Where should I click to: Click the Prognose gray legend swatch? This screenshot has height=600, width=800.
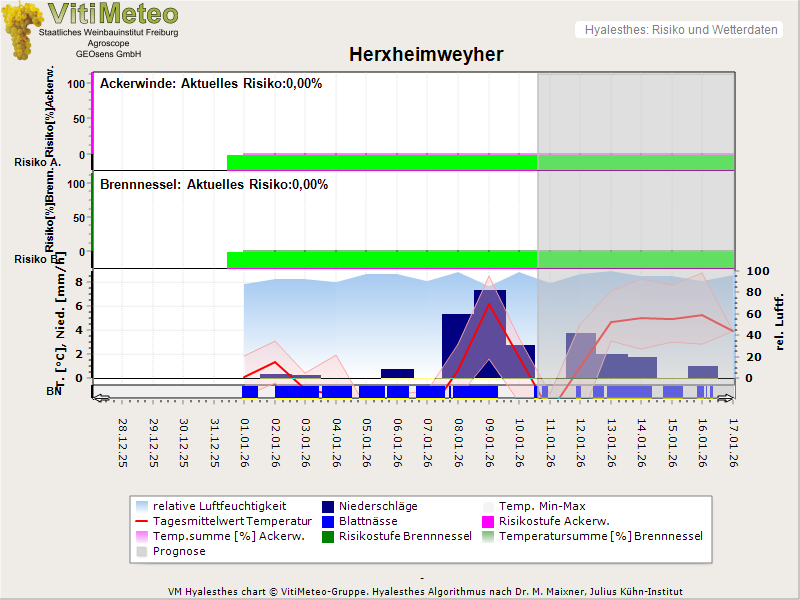click(x=143, y=551)
